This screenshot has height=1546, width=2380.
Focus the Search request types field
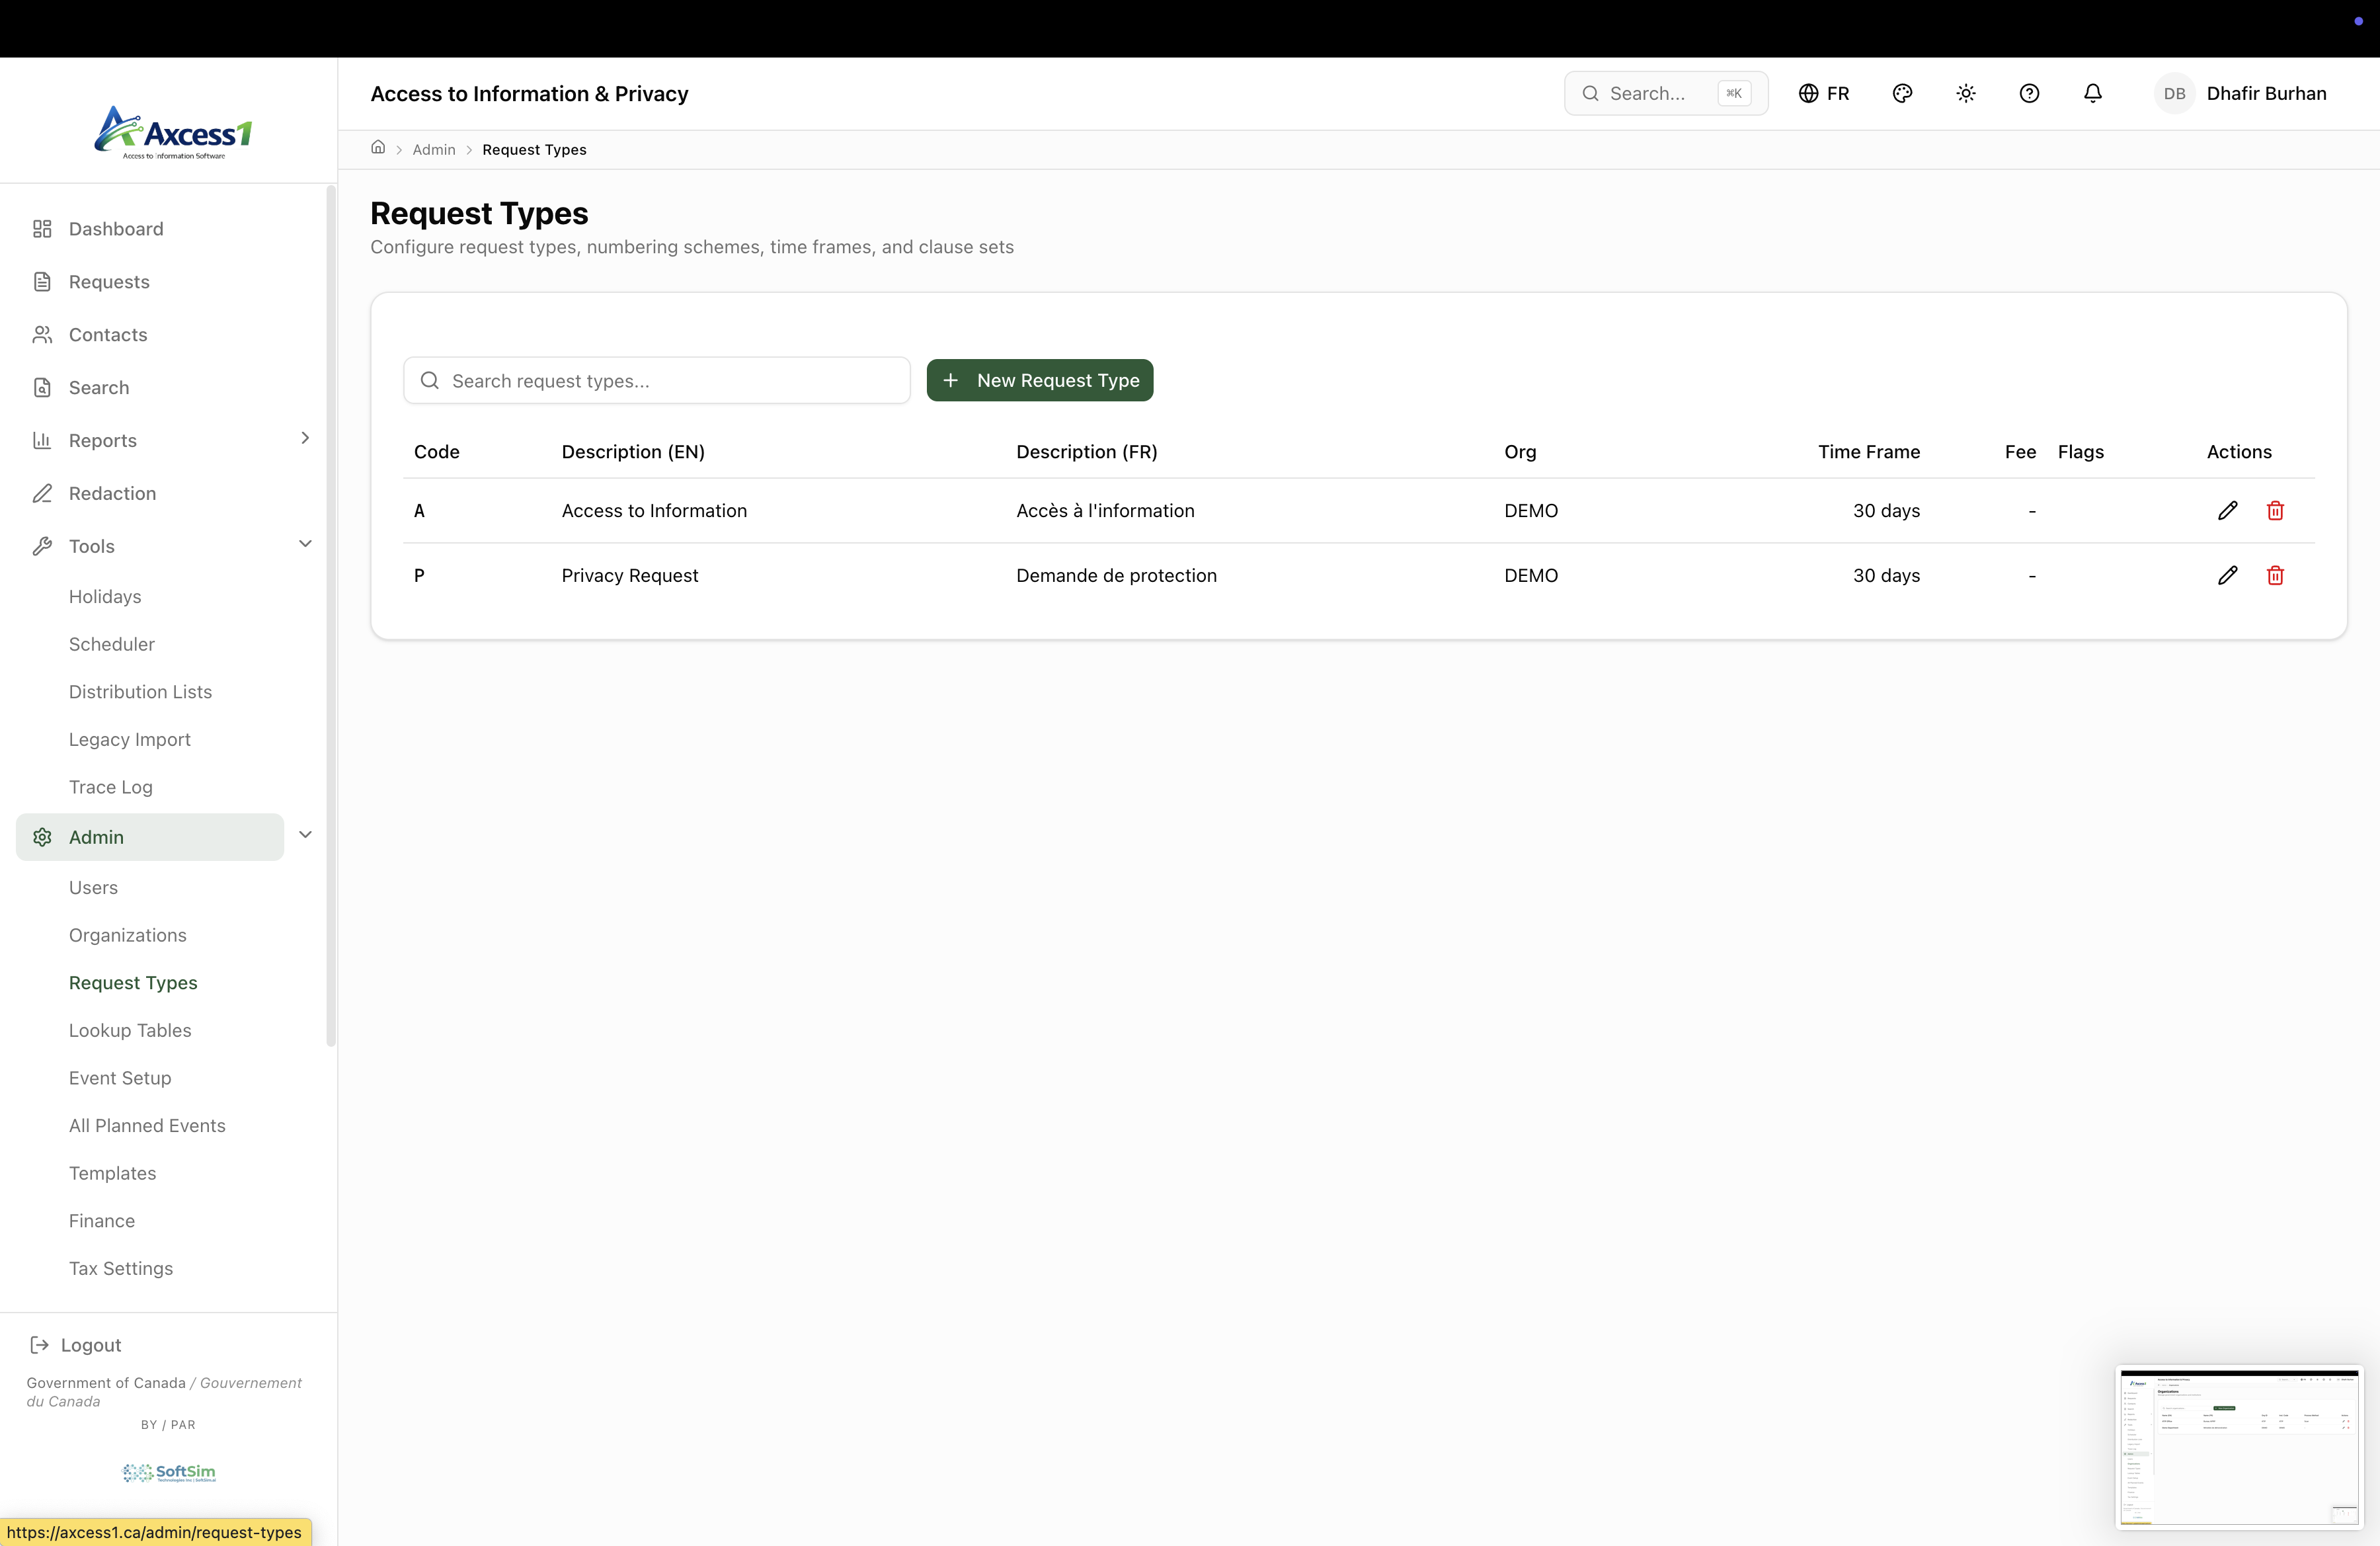[x=670, y=381]
